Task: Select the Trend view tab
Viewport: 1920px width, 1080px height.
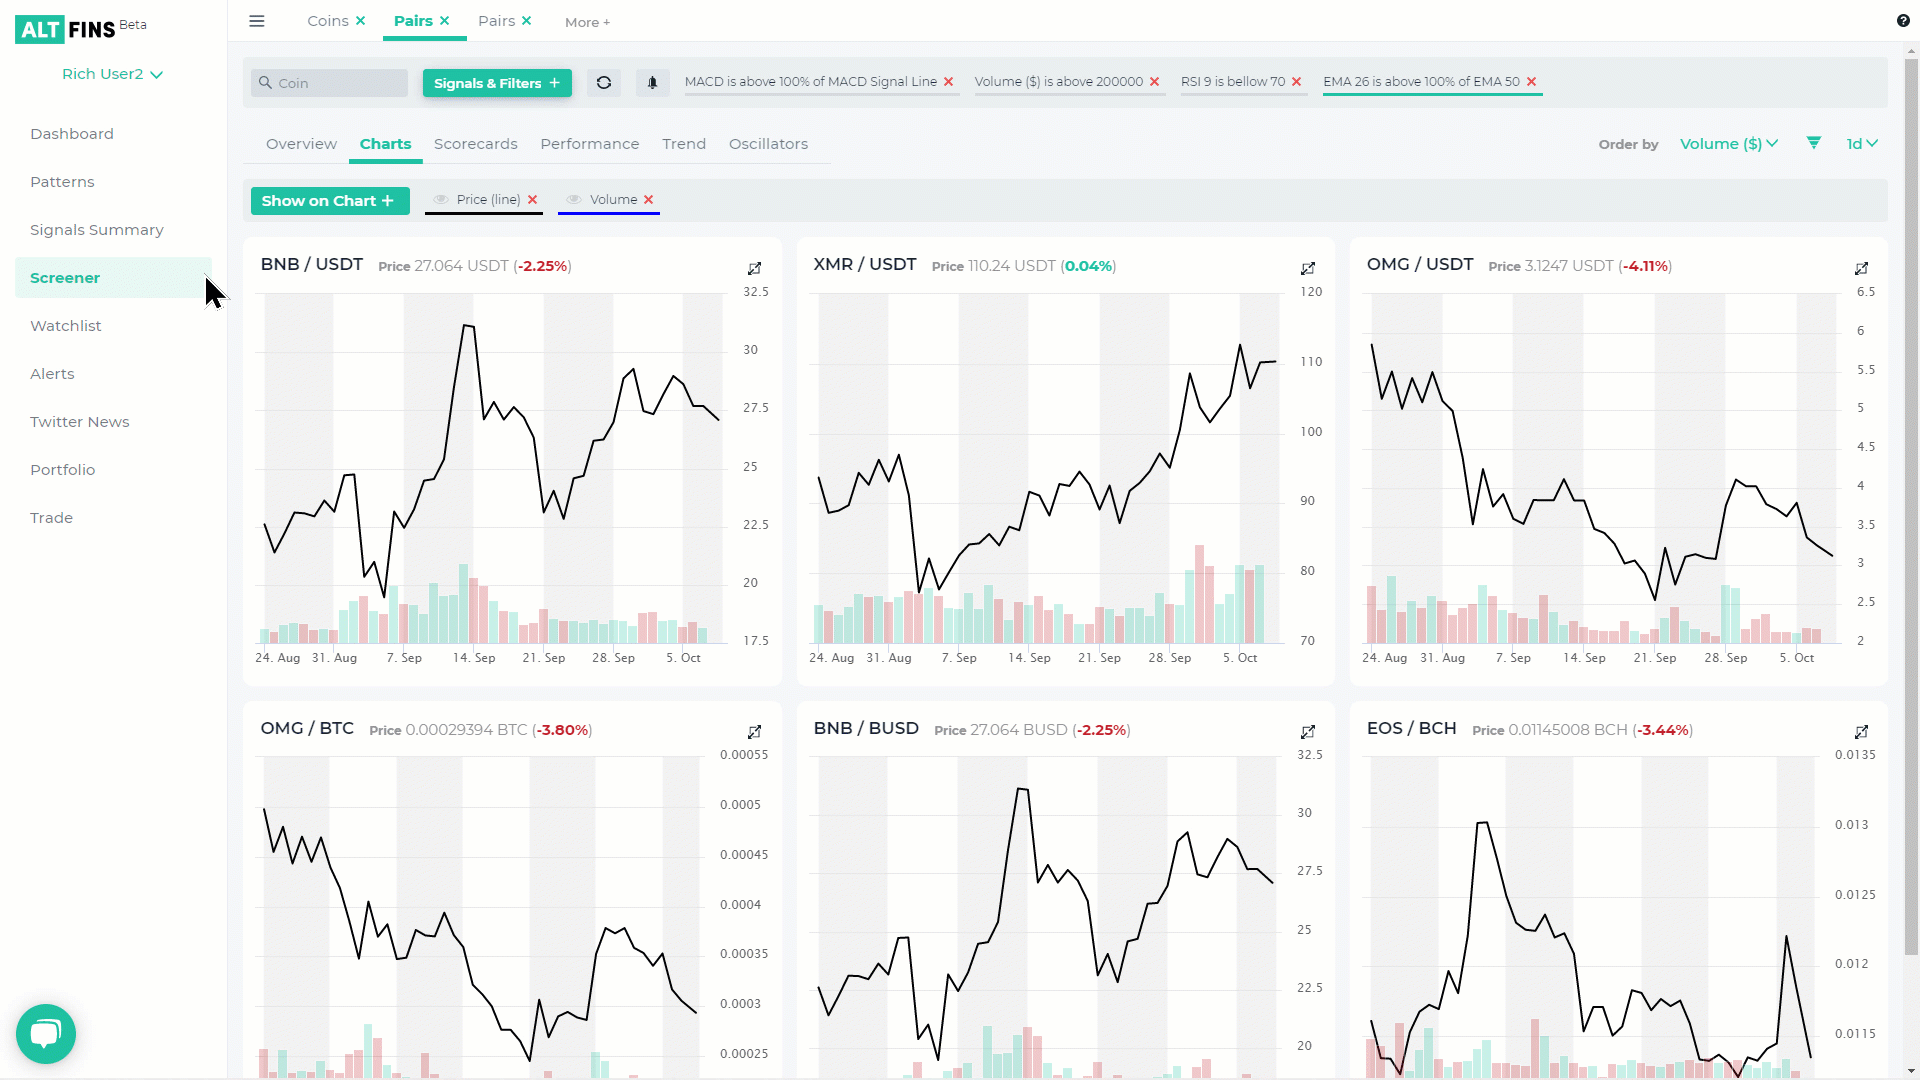Action: click(x=684, y=144)
